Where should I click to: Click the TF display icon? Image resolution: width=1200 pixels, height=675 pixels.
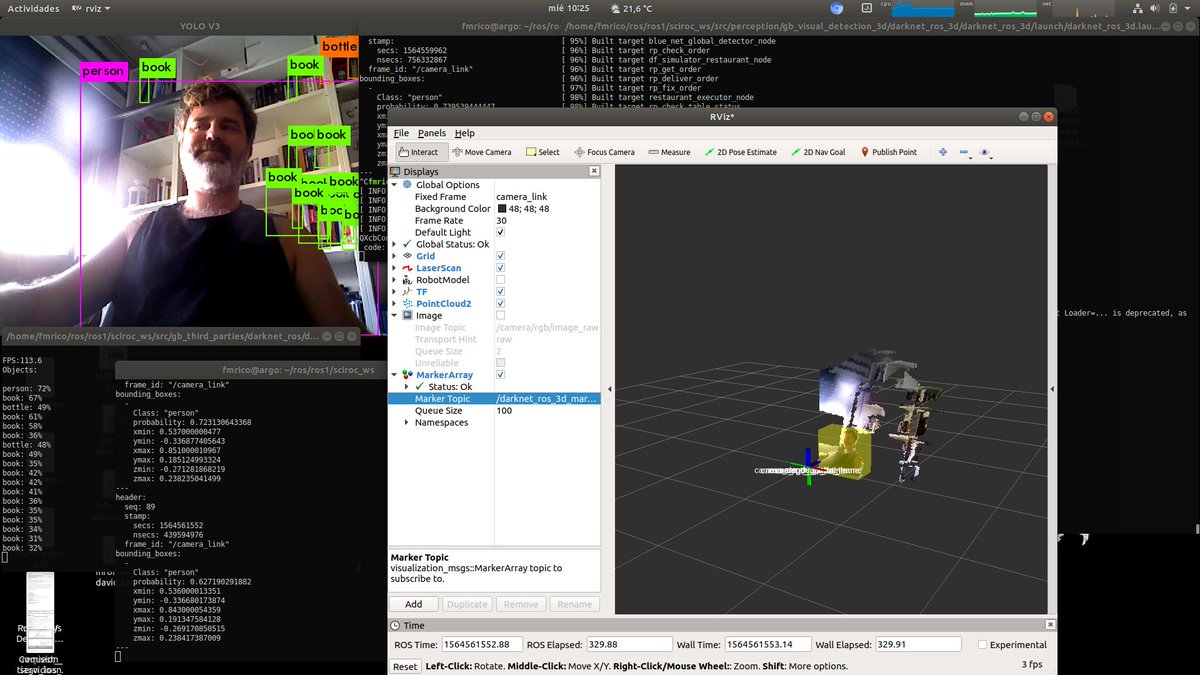tap(407, 292)
